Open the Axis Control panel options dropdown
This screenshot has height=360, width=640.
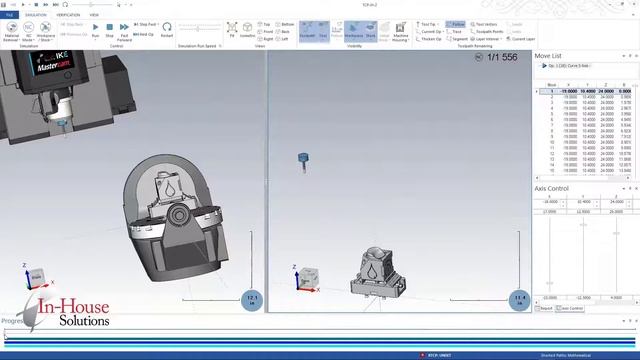[623, 189]
